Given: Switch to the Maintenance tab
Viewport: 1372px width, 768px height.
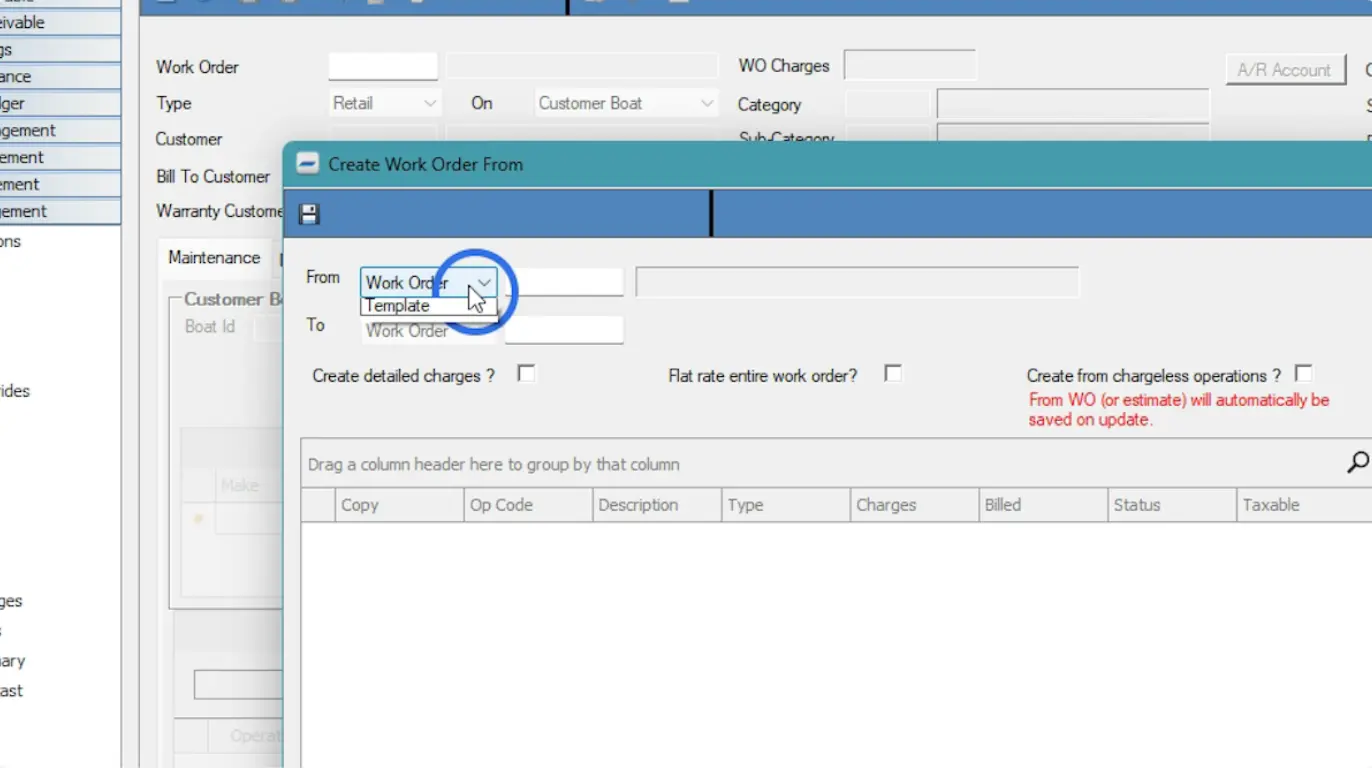Looking at the screenshot, I should point(214,258).
